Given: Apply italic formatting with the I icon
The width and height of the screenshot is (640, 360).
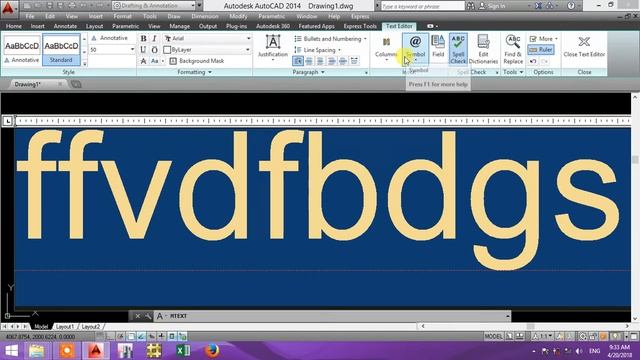Looking at the screenshot, I should [154, 38].
